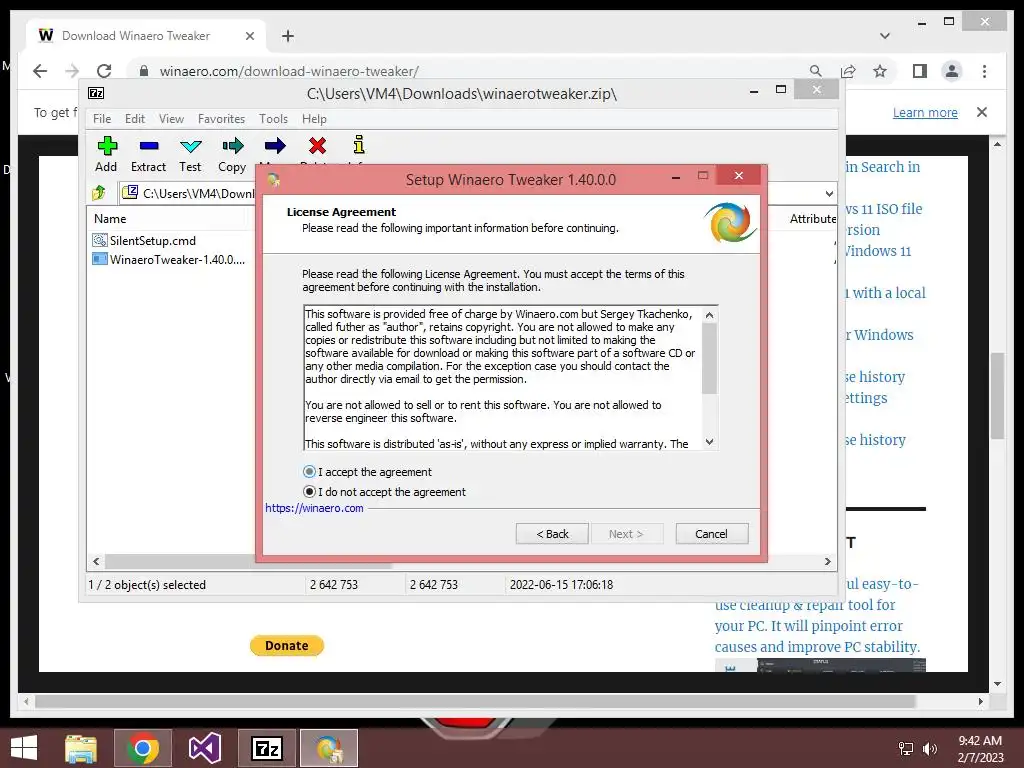Click the 'with a local' sidebar link
This screenshot has height=768, width=1024.
click(x=886, y=293)
